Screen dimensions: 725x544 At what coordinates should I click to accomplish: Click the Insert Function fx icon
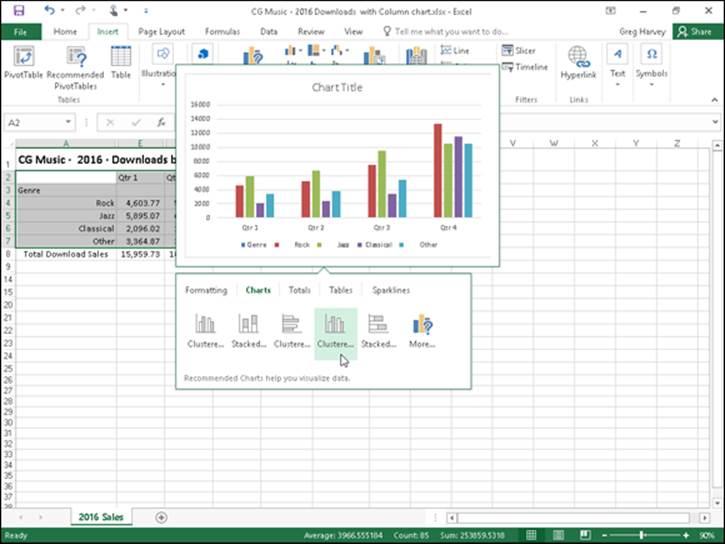click(x=161, y=122)
